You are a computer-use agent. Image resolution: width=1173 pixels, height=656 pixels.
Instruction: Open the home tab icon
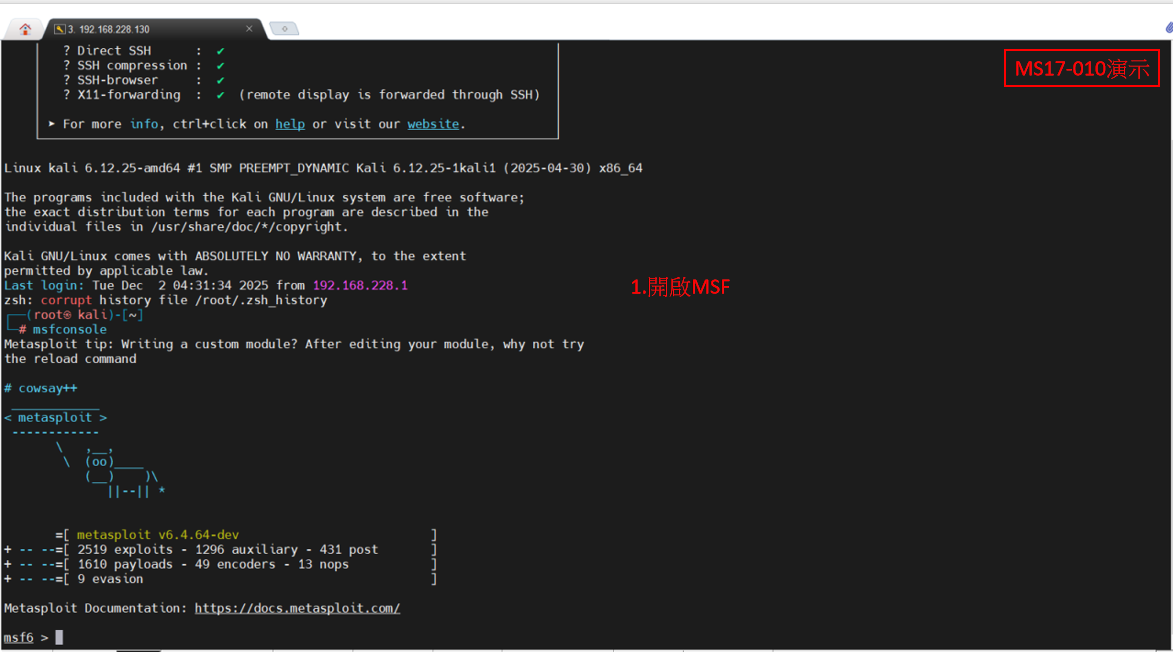click(25, 29)
